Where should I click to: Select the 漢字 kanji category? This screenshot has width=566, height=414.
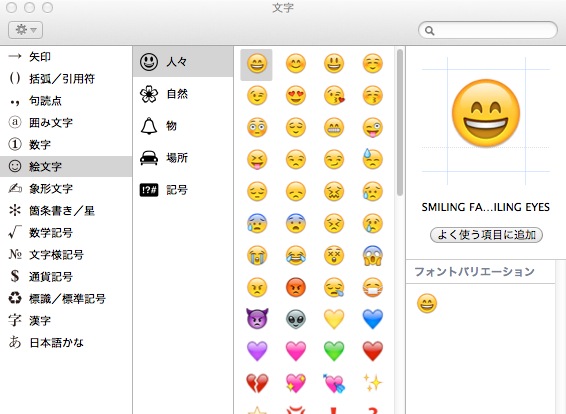(x=66, y=321)
